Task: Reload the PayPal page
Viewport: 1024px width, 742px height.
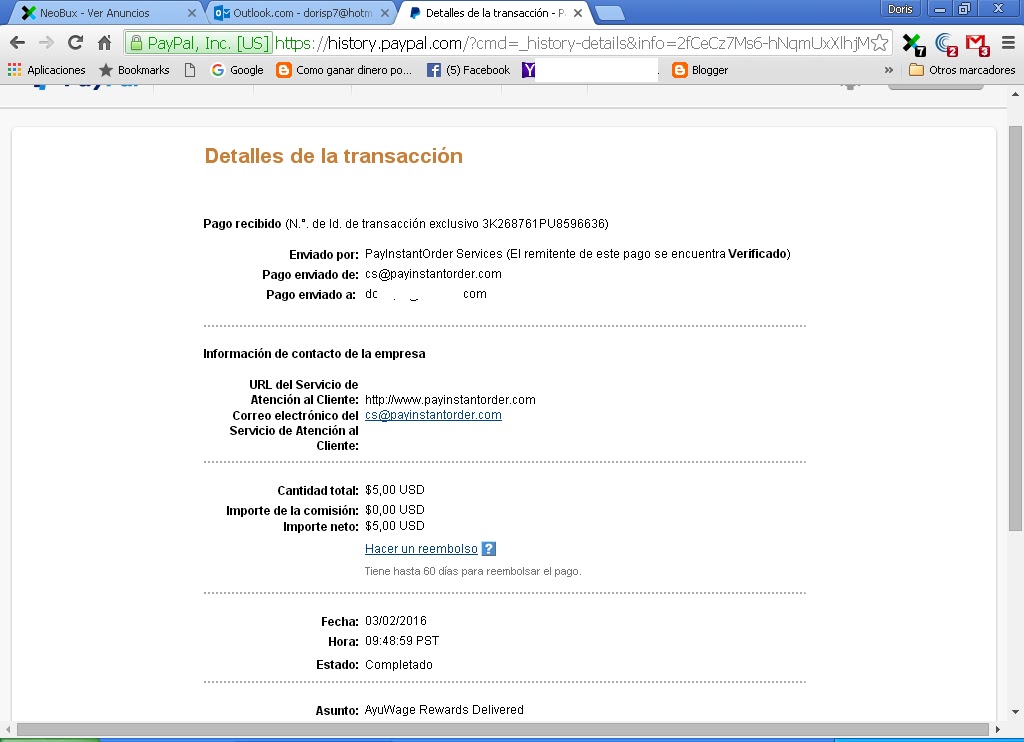Action: click(76, 43)
